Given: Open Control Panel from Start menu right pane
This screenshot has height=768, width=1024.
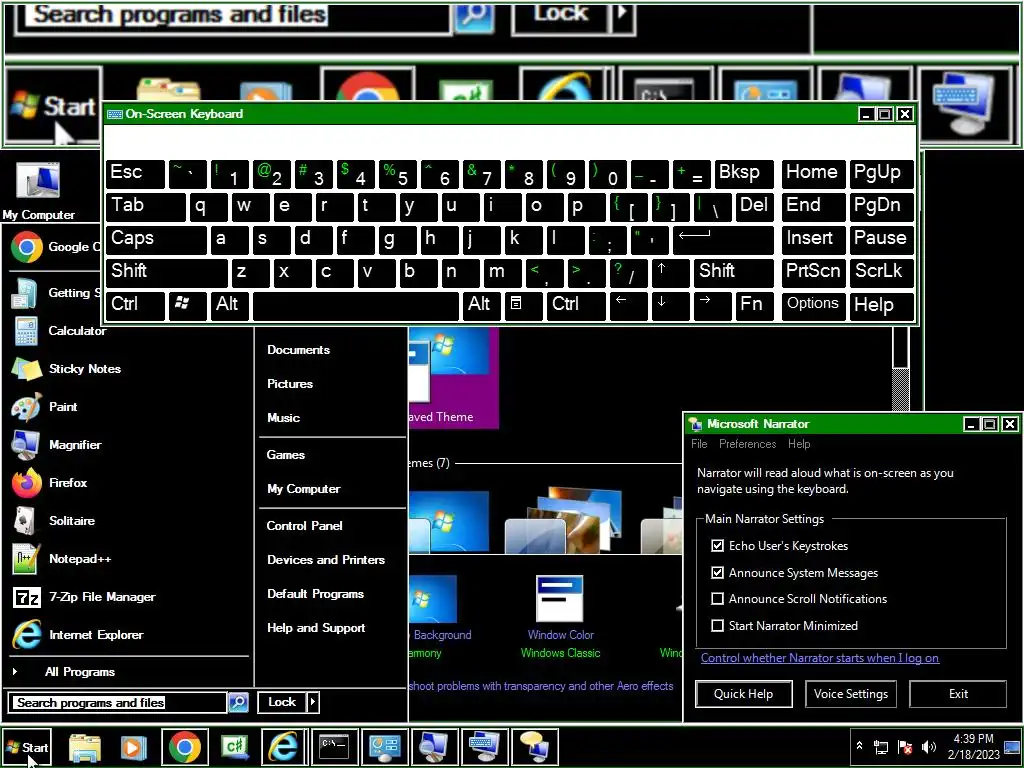Looking at the screenshot, I should coord(304,526).
